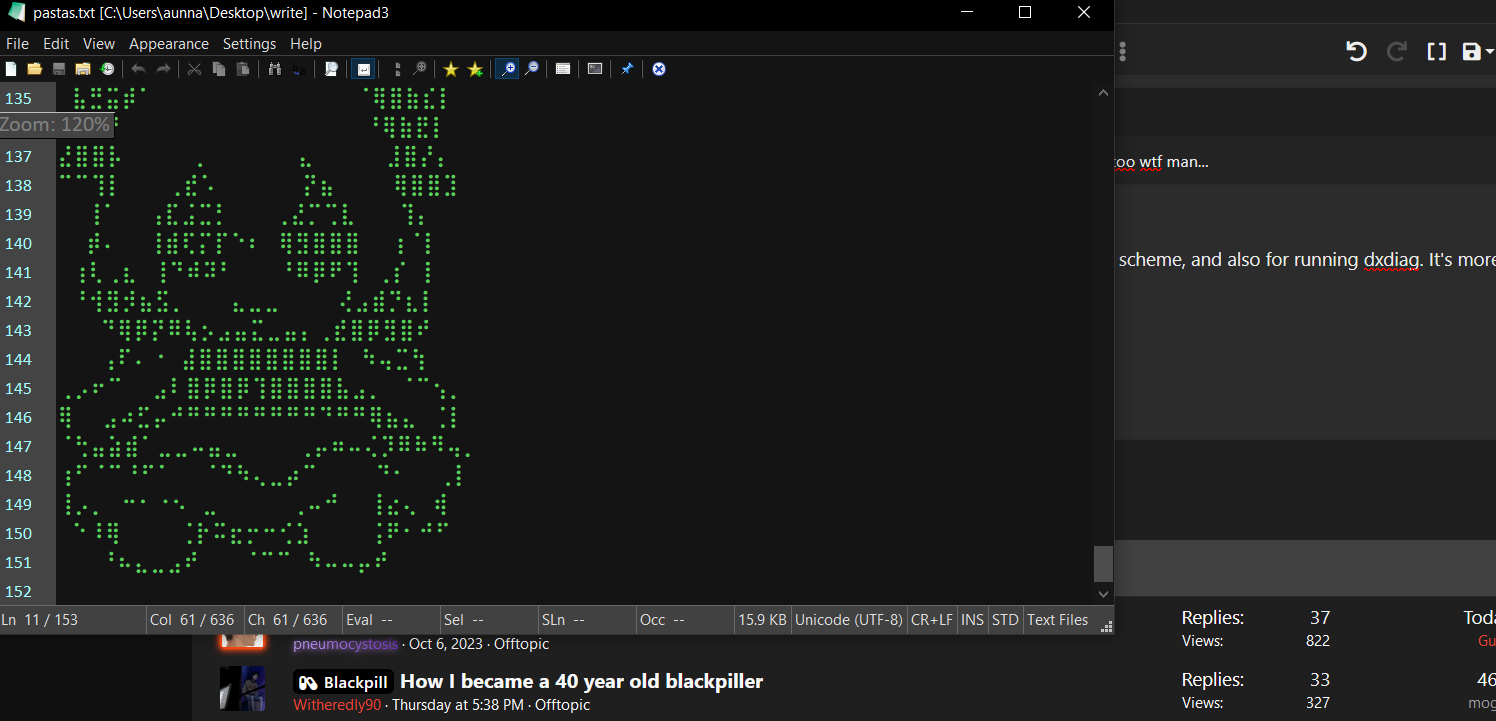Viewport: 1496px width, 721px height.
Task: Open the Help menu
Action: pyautogui.click(x=306, y=44)
